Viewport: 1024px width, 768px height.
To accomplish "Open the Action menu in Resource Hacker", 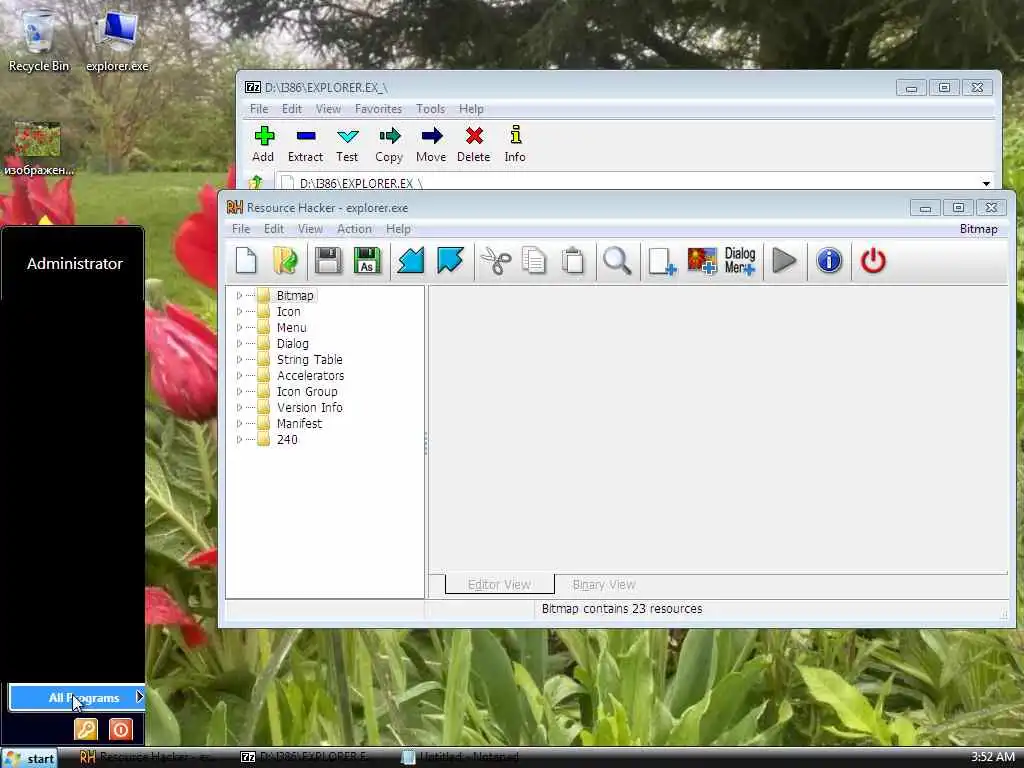I will click(x=354, y=229).
